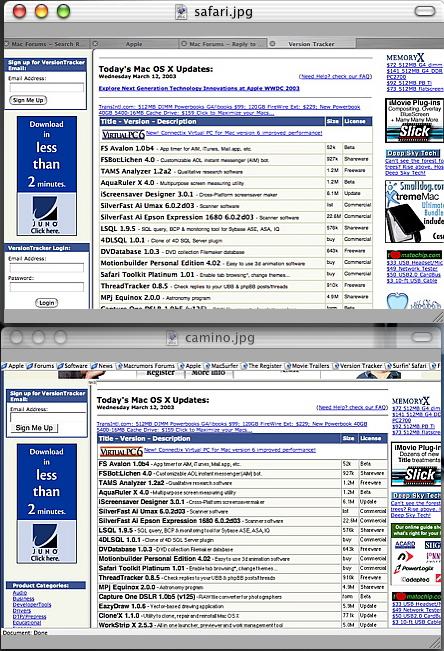Open WorkStrip X 2.5.3 entry

coord(125,625)
